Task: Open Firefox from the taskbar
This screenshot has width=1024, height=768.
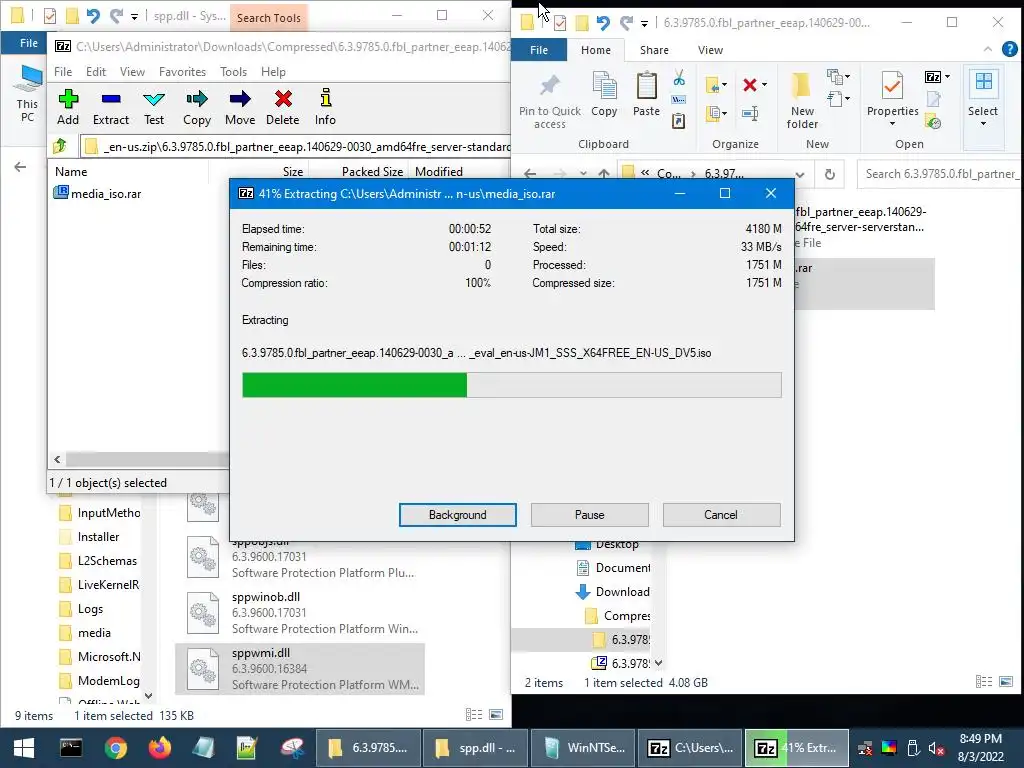Action: point(159,748)
